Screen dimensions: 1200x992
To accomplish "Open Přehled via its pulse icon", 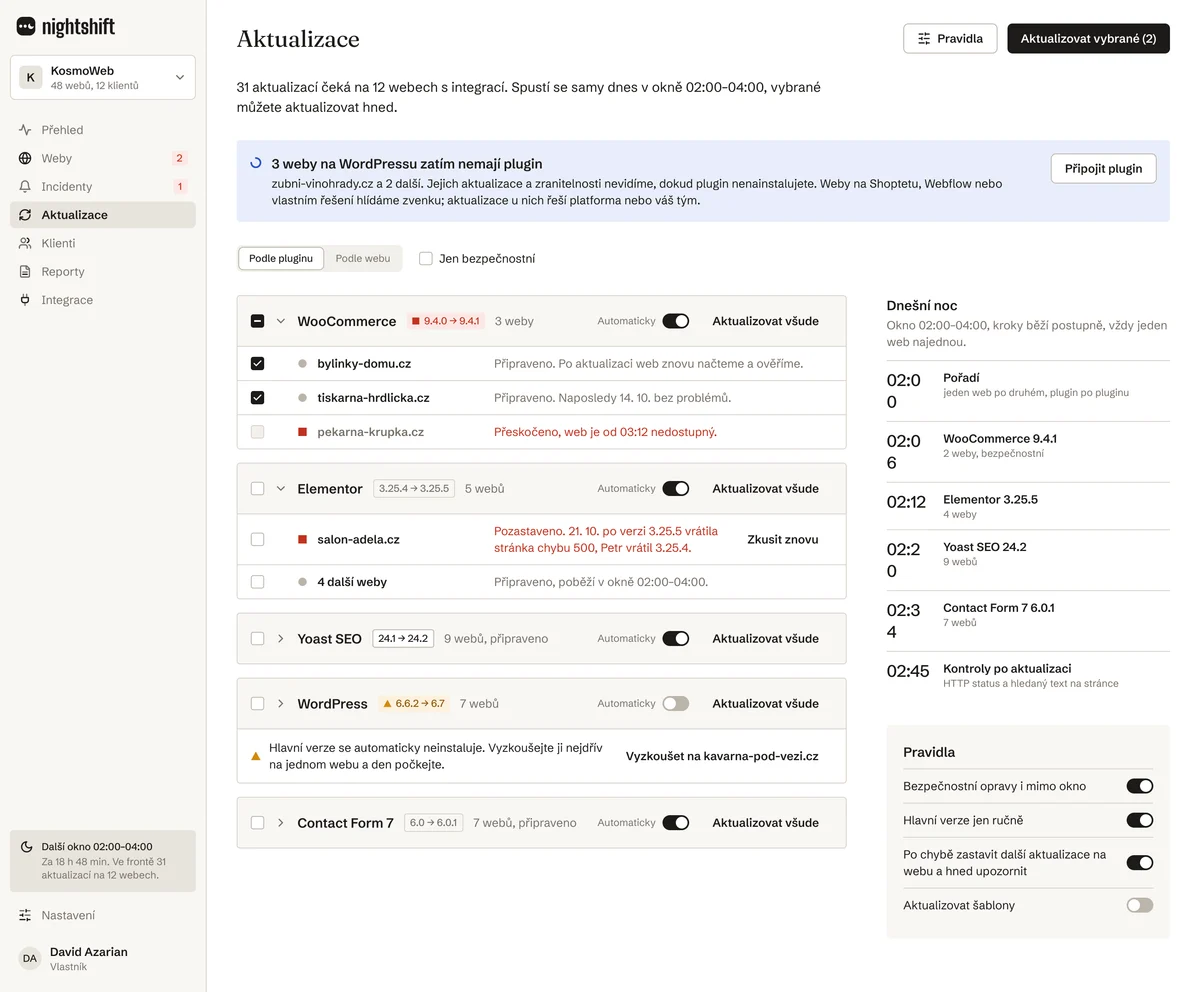I will pos(25,130).
